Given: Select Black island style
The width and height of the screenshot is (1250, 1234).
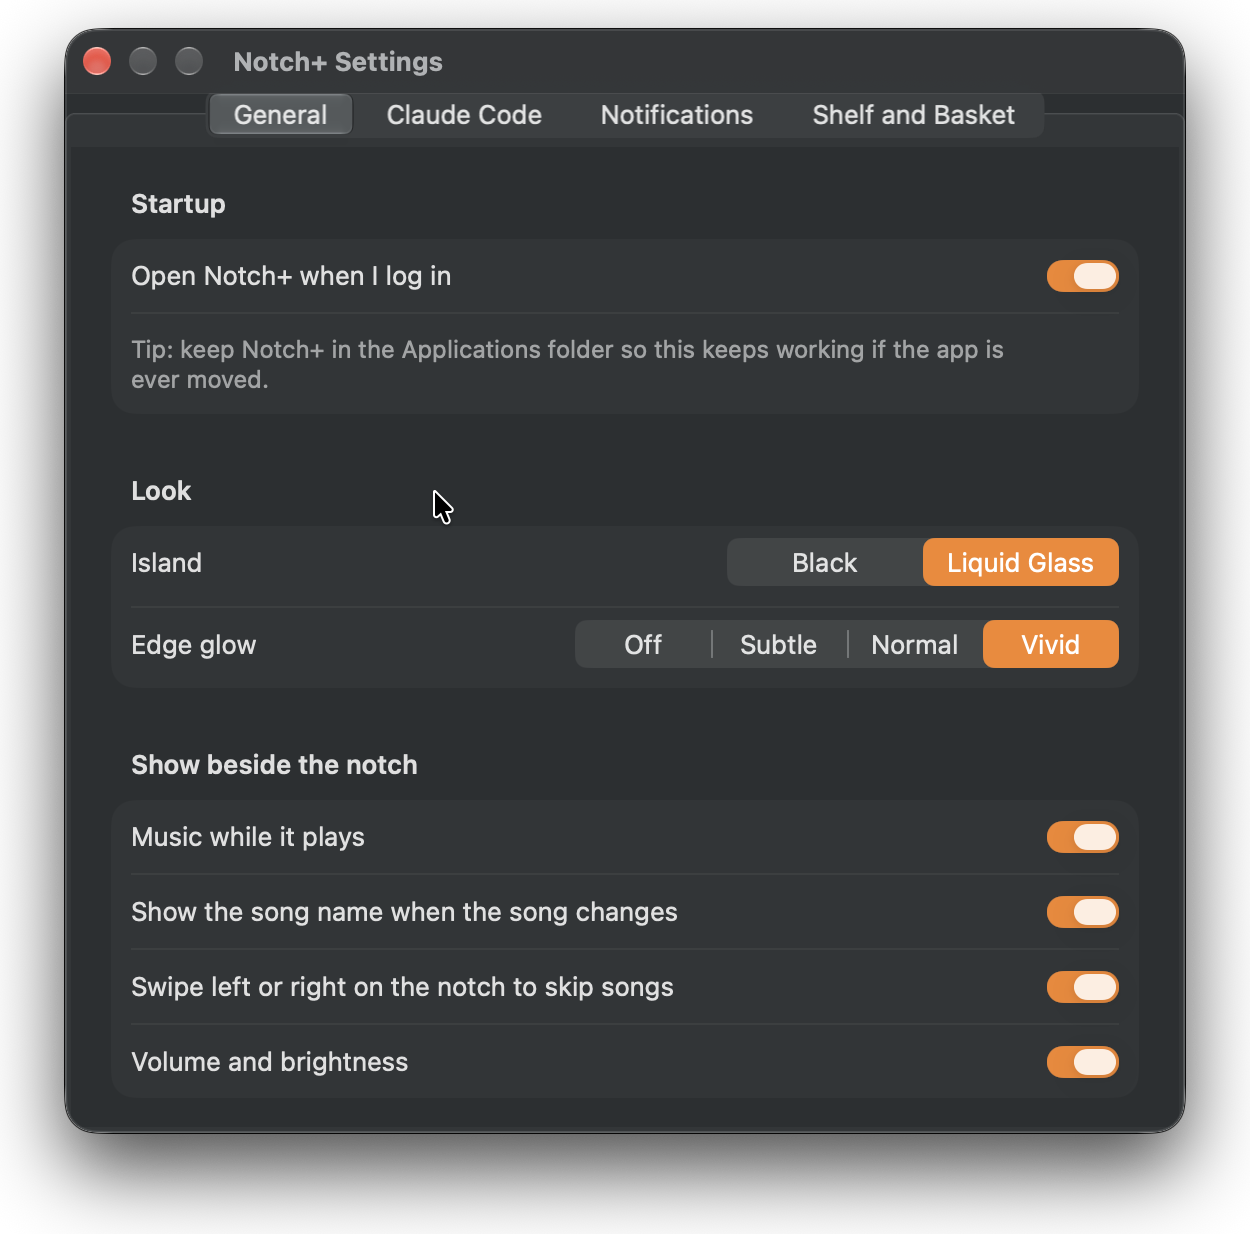Looking at the screenshot, I should [825, 563].
